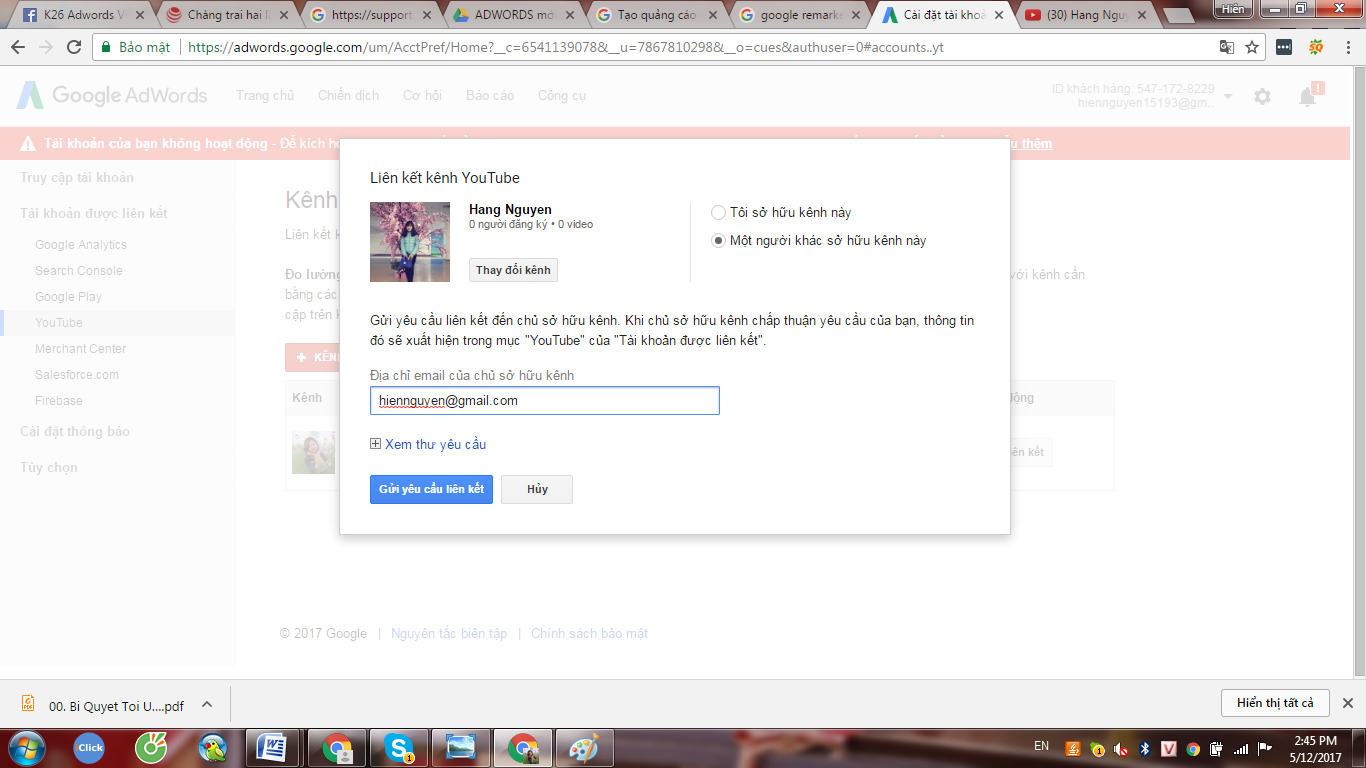The width and height of the screenshot is (1366, 768).
Task: Click the translate page icon in address bar
Action: [x=1226, y=48]
